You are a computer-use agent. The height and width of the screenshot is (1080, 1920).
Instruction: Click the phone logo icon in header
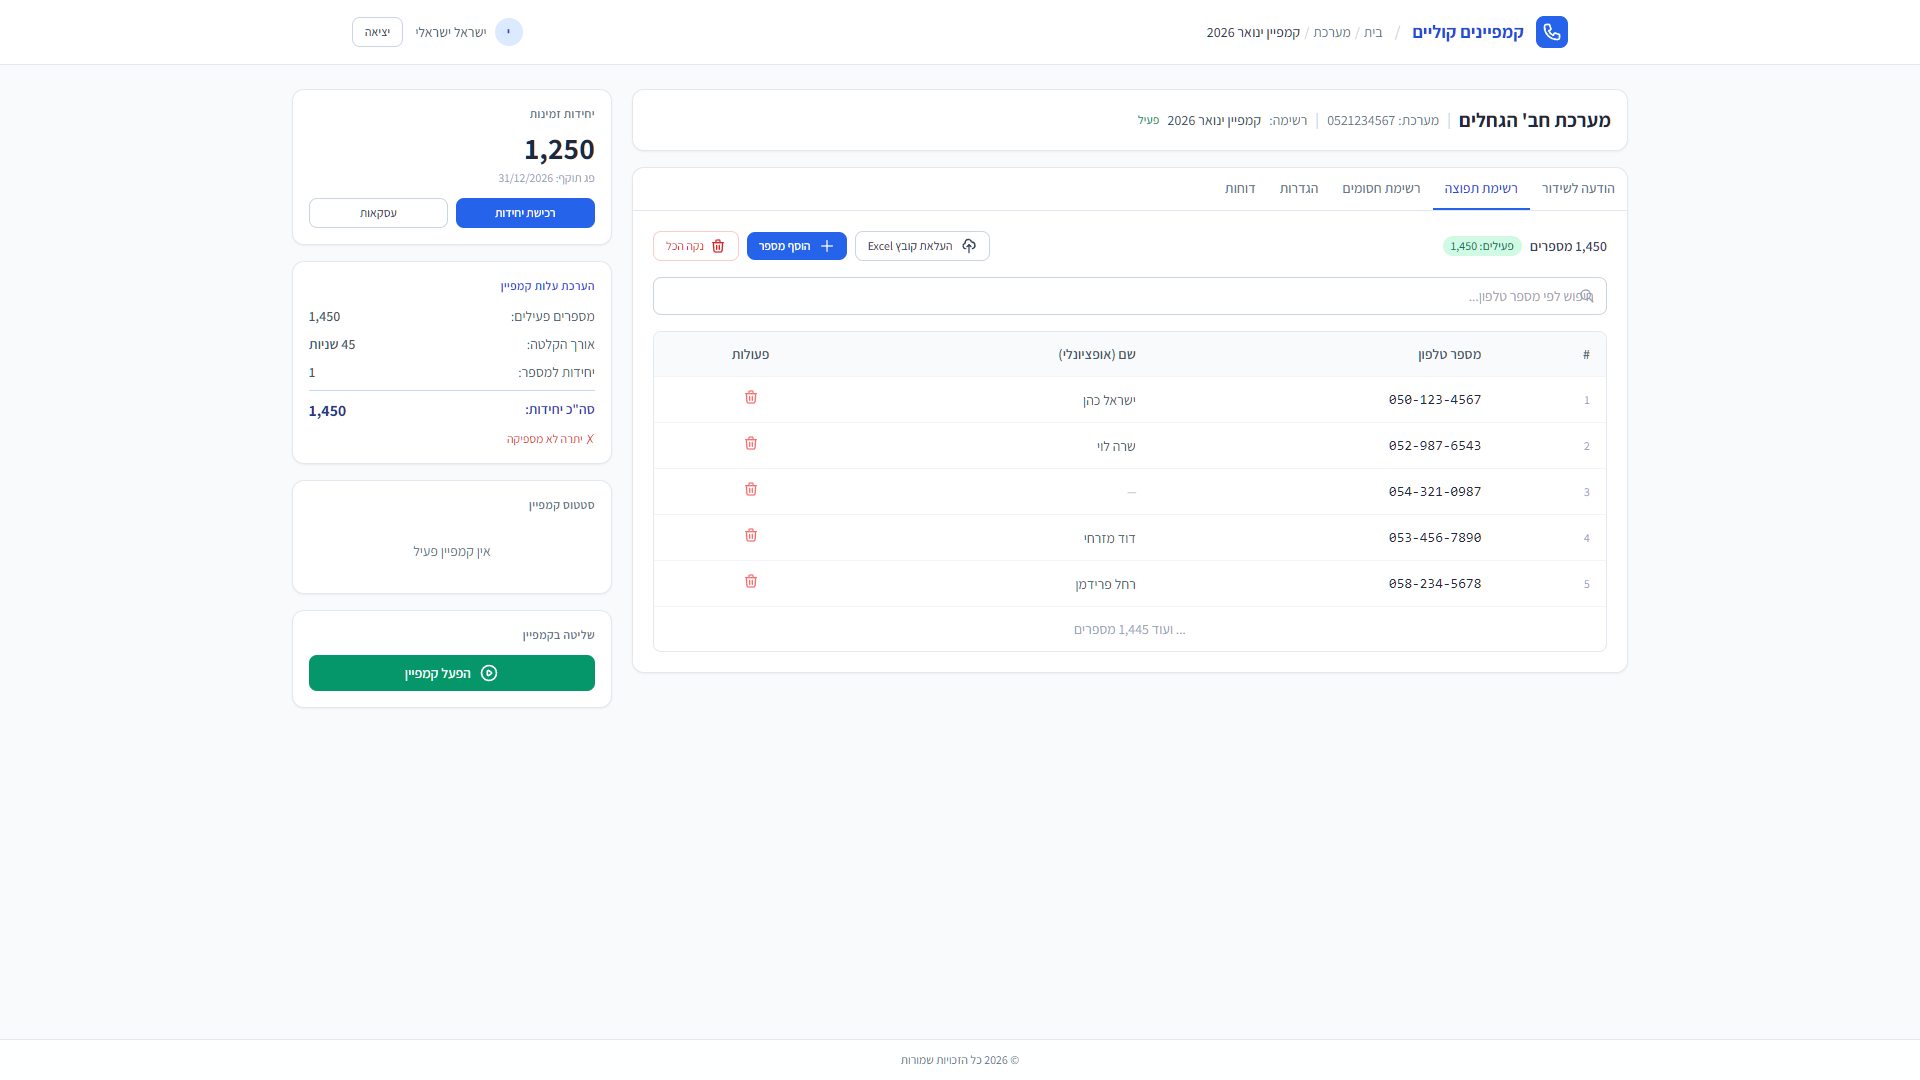pos(1551,32)
